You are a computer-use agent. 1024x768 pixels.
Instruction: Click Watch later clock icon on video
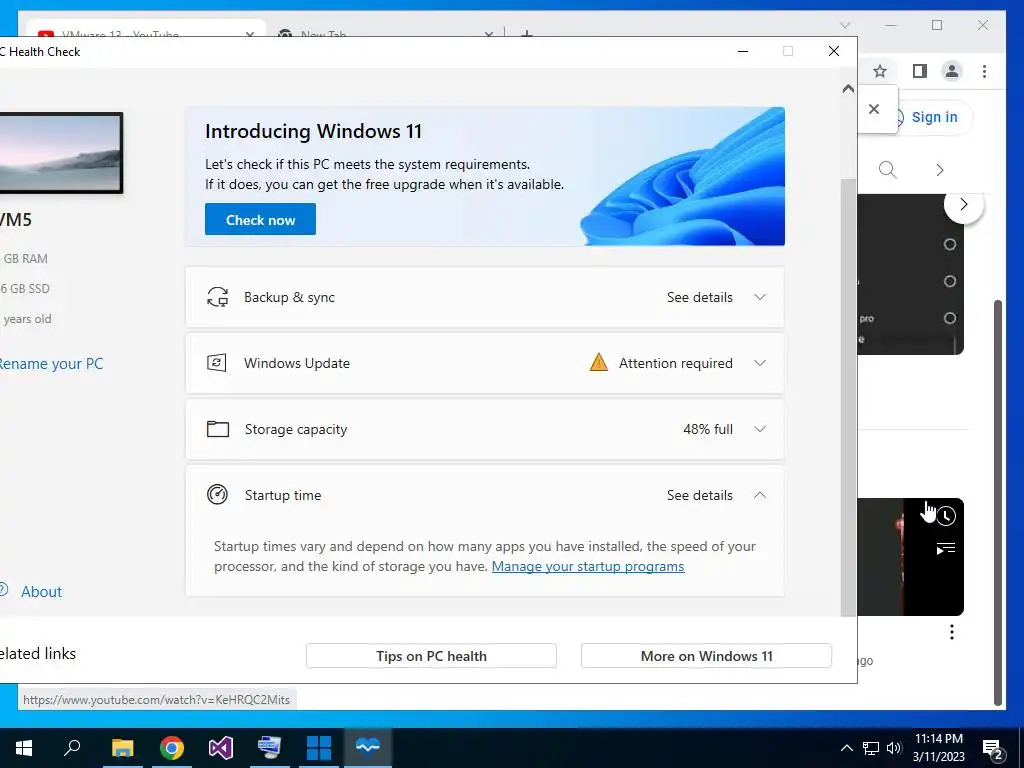point(946,516)
